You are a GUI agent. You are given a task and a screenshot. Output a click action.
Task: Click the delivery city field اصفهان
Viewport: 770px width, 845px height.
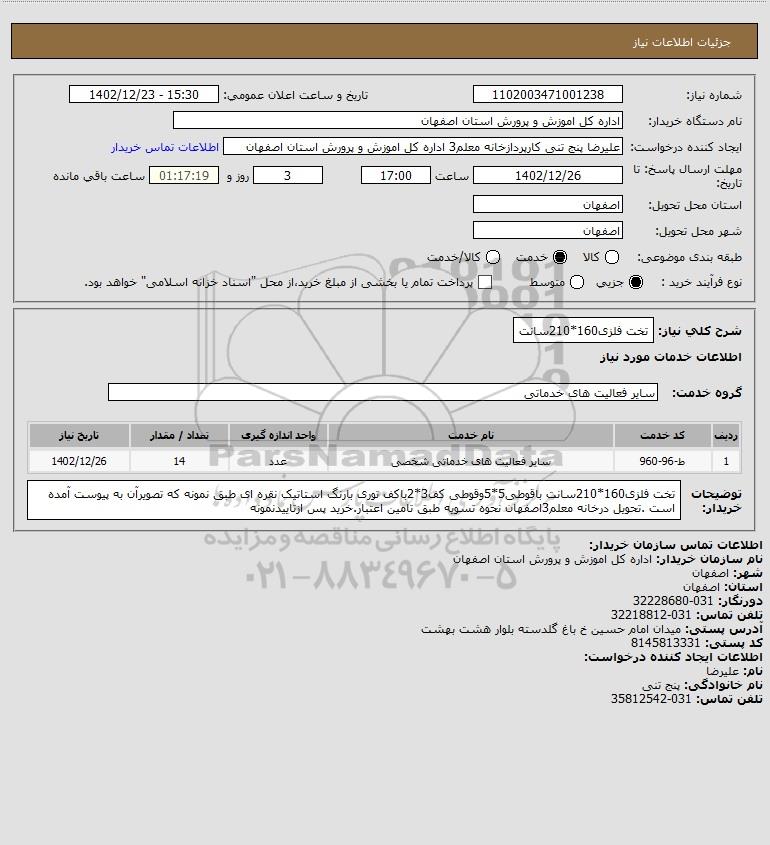[x=547, y=230]
